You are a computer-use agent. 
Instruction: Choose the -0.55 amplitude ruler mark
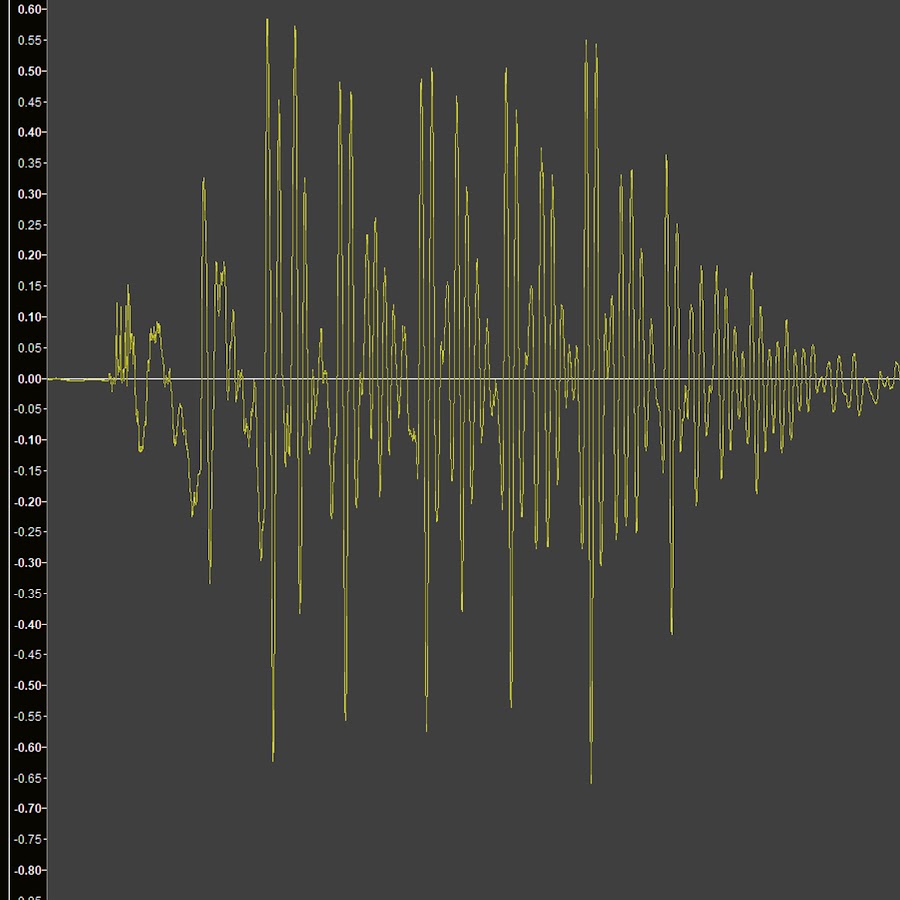(28, 717)
